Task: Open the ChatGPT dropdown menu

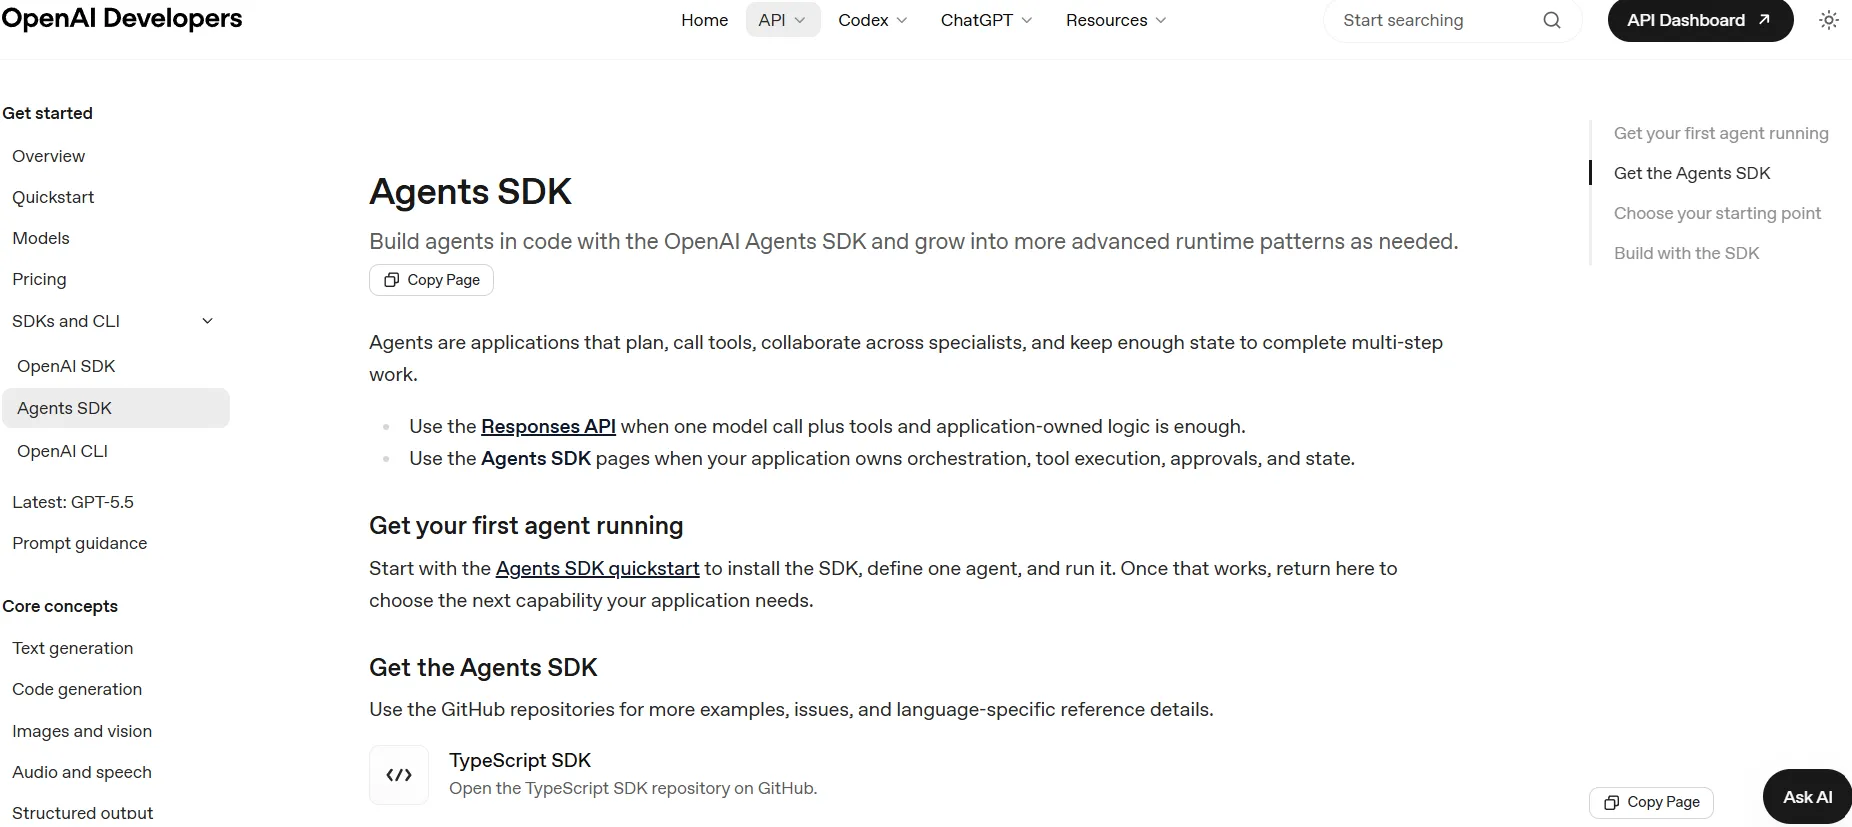Action: click(986, 20)
